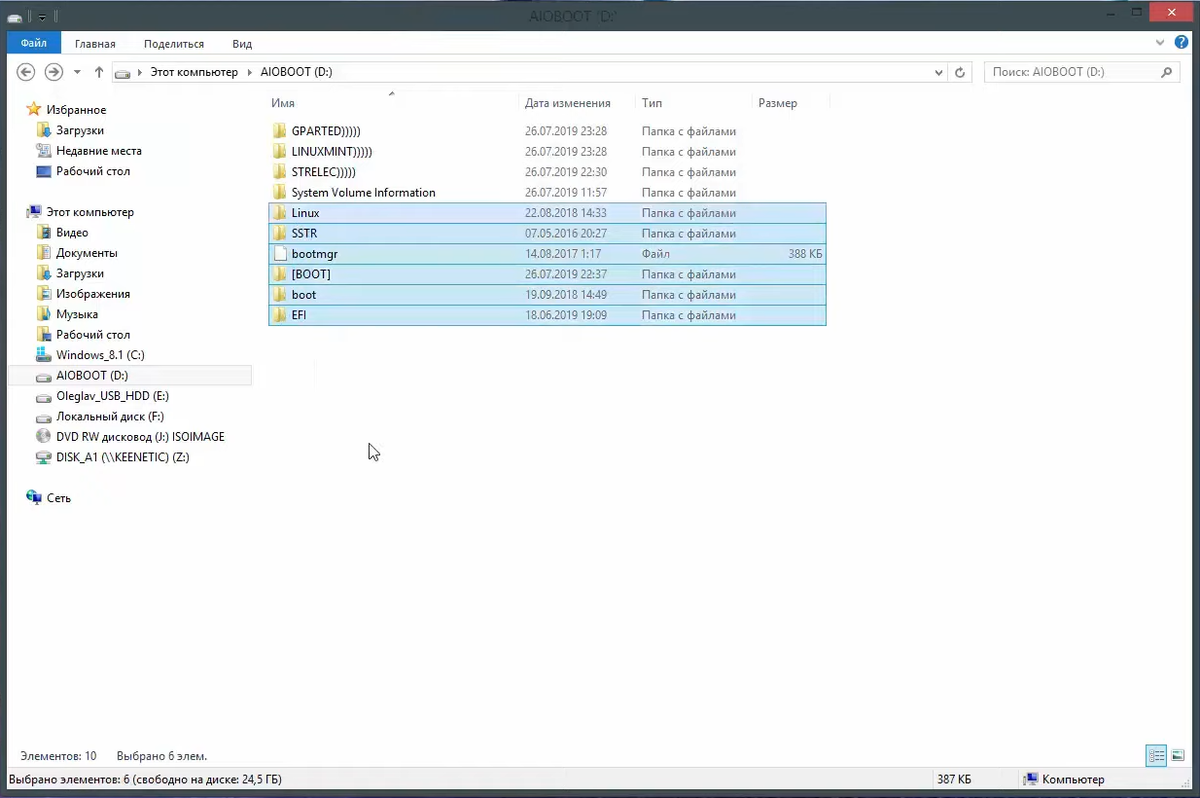
Task: Go up one folder level
Action: [x=99, y=72]
